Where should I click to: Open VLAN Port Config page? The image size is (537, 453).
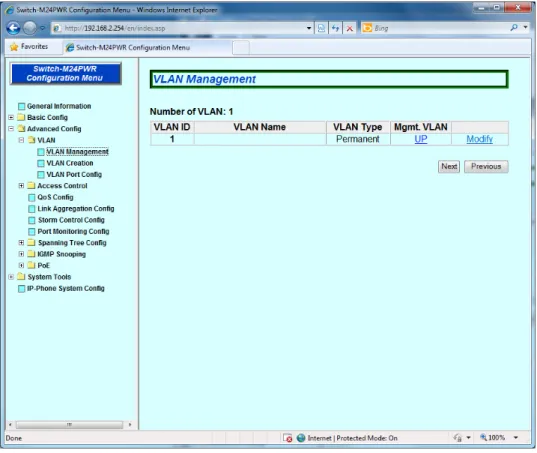coord(74,174)
